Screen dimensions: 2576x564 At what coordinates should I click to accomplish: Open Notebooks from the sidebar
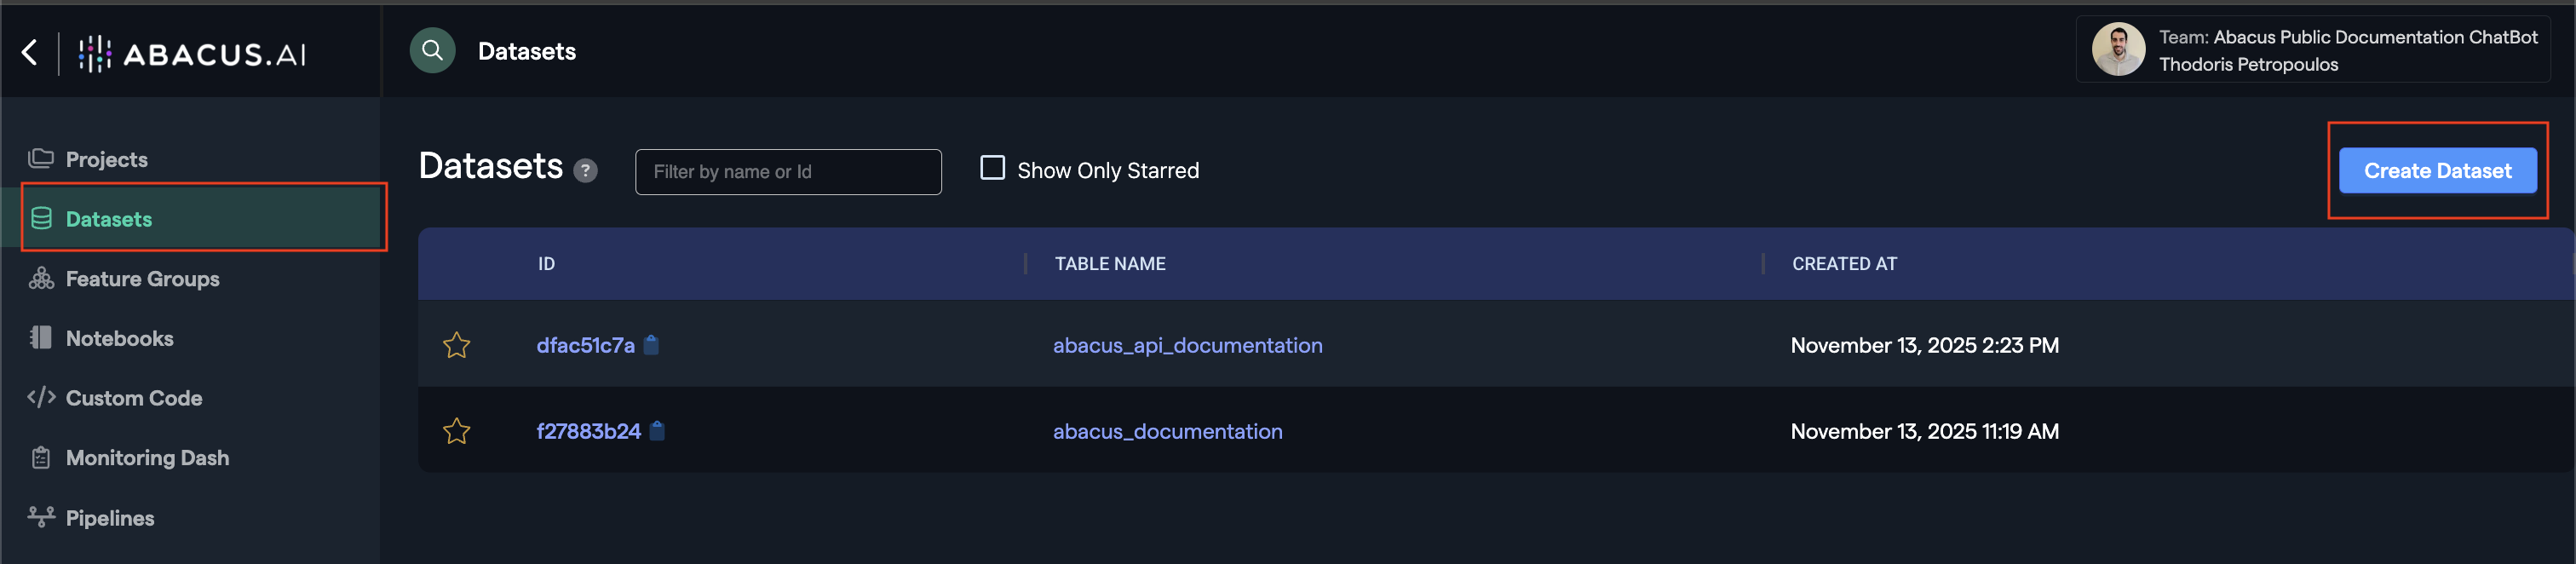click(119, 338)
